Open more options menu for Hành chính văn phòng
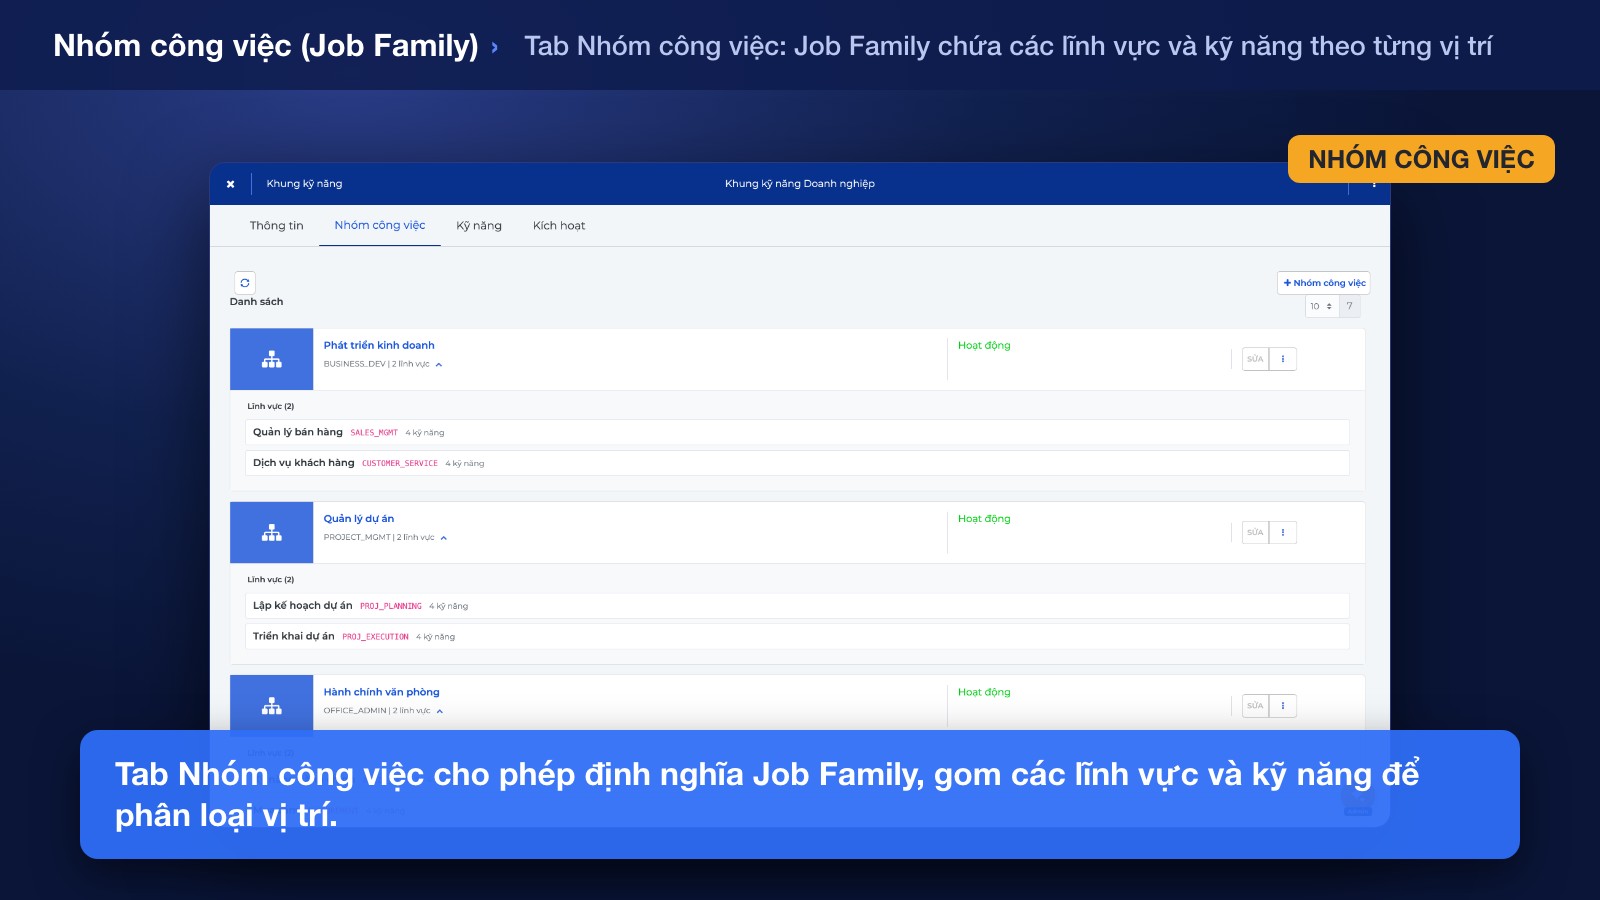This screenshot has height=900, width=1600. pos(1283,706)
